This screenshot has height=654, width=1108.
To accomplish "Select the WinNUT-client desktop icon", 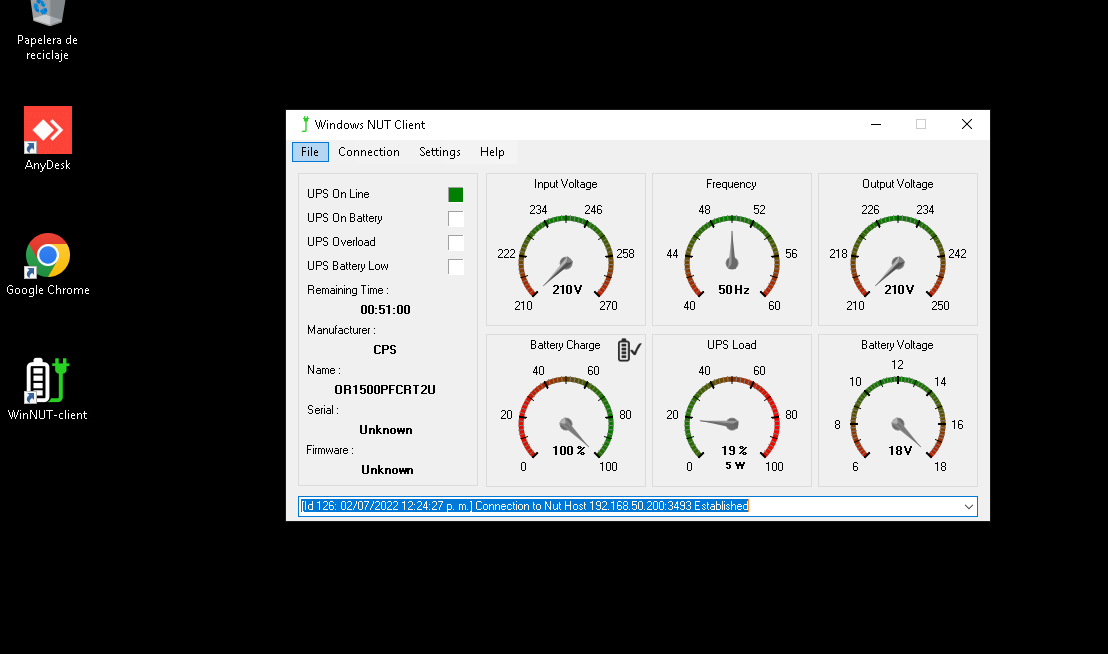I will pos(48,381).
